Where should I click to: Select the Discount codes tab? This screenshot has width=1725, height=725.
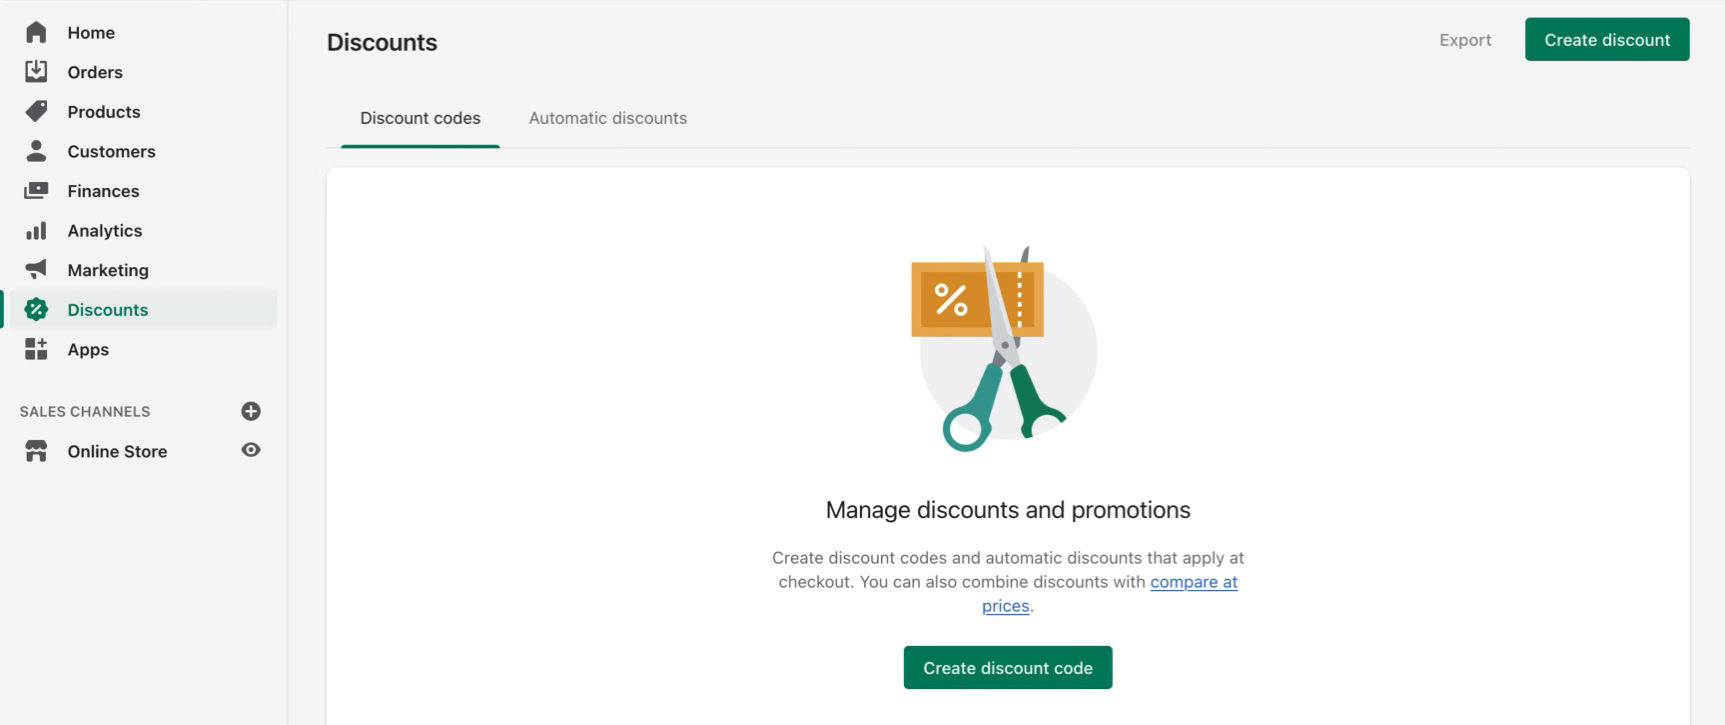pyautogui.click(x=420, y=118)
